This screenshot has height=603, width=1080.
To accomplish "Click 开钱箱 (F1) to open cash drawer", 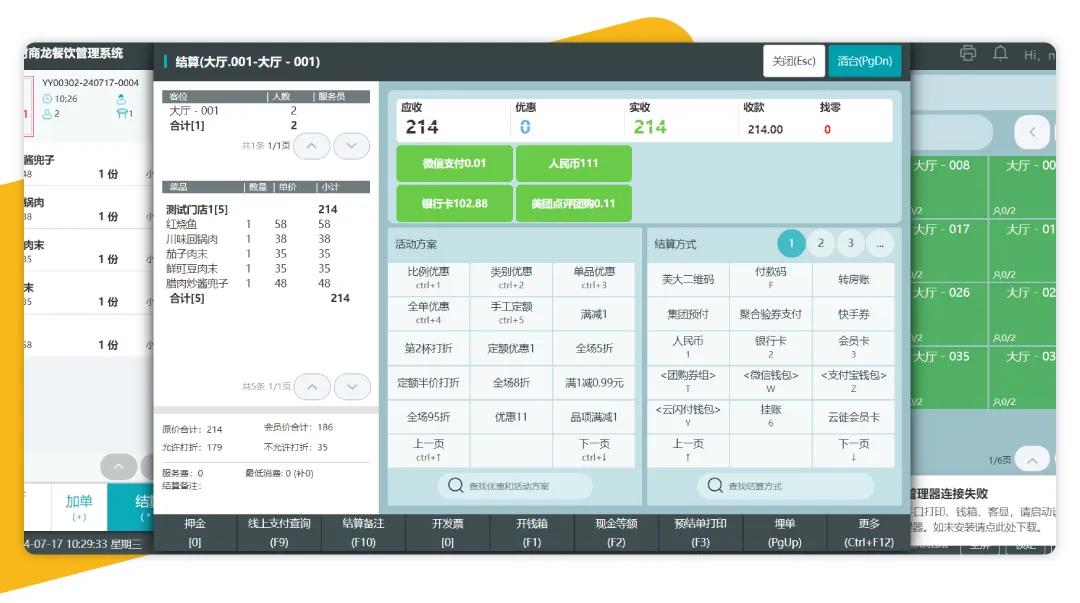I will [x=532, y=533].
